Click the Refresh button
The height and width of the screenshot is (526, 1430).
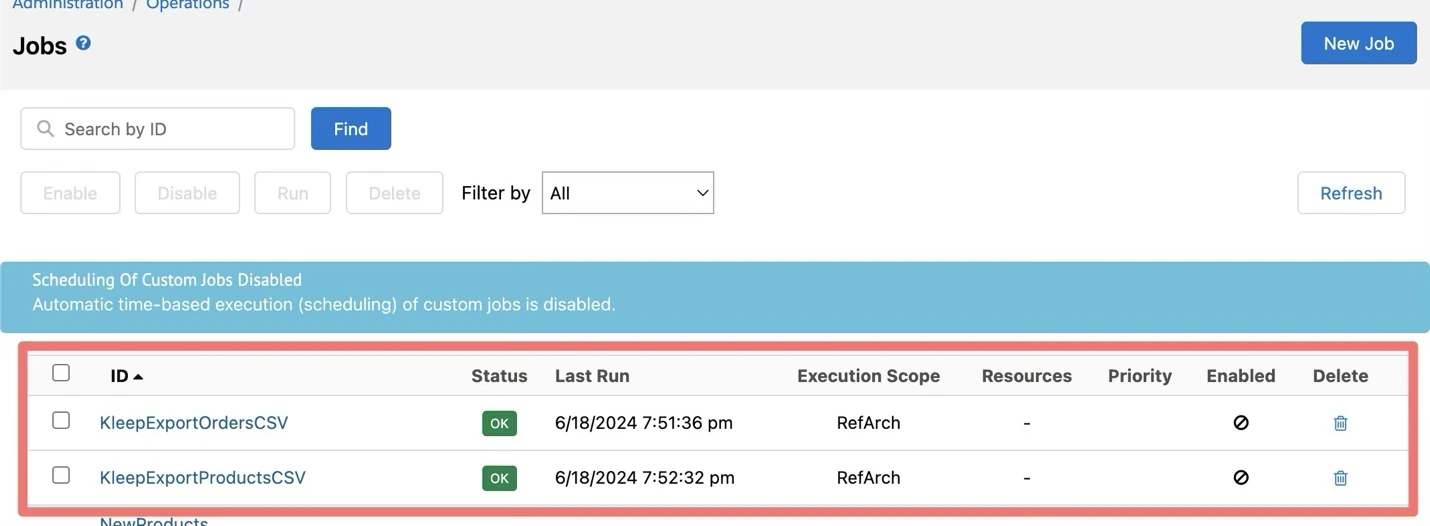(x=1351, y=193)
